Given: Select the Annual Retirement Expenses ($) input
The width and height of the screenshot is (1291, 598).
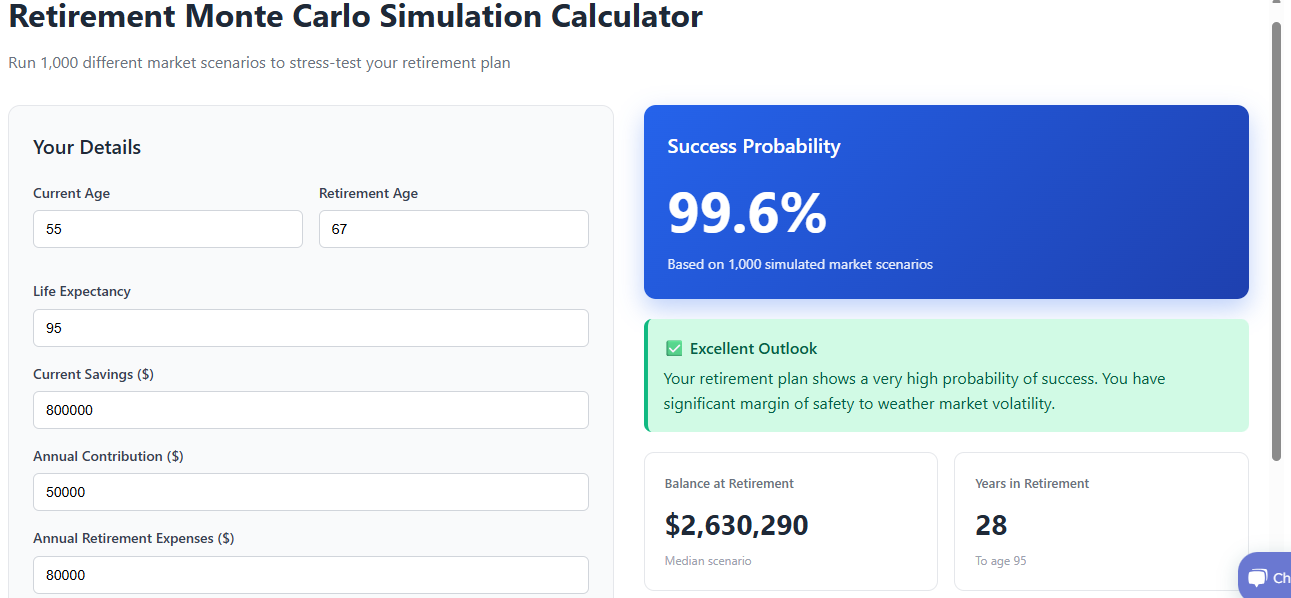Looking at the screenshot, I should tap(310, 575).
